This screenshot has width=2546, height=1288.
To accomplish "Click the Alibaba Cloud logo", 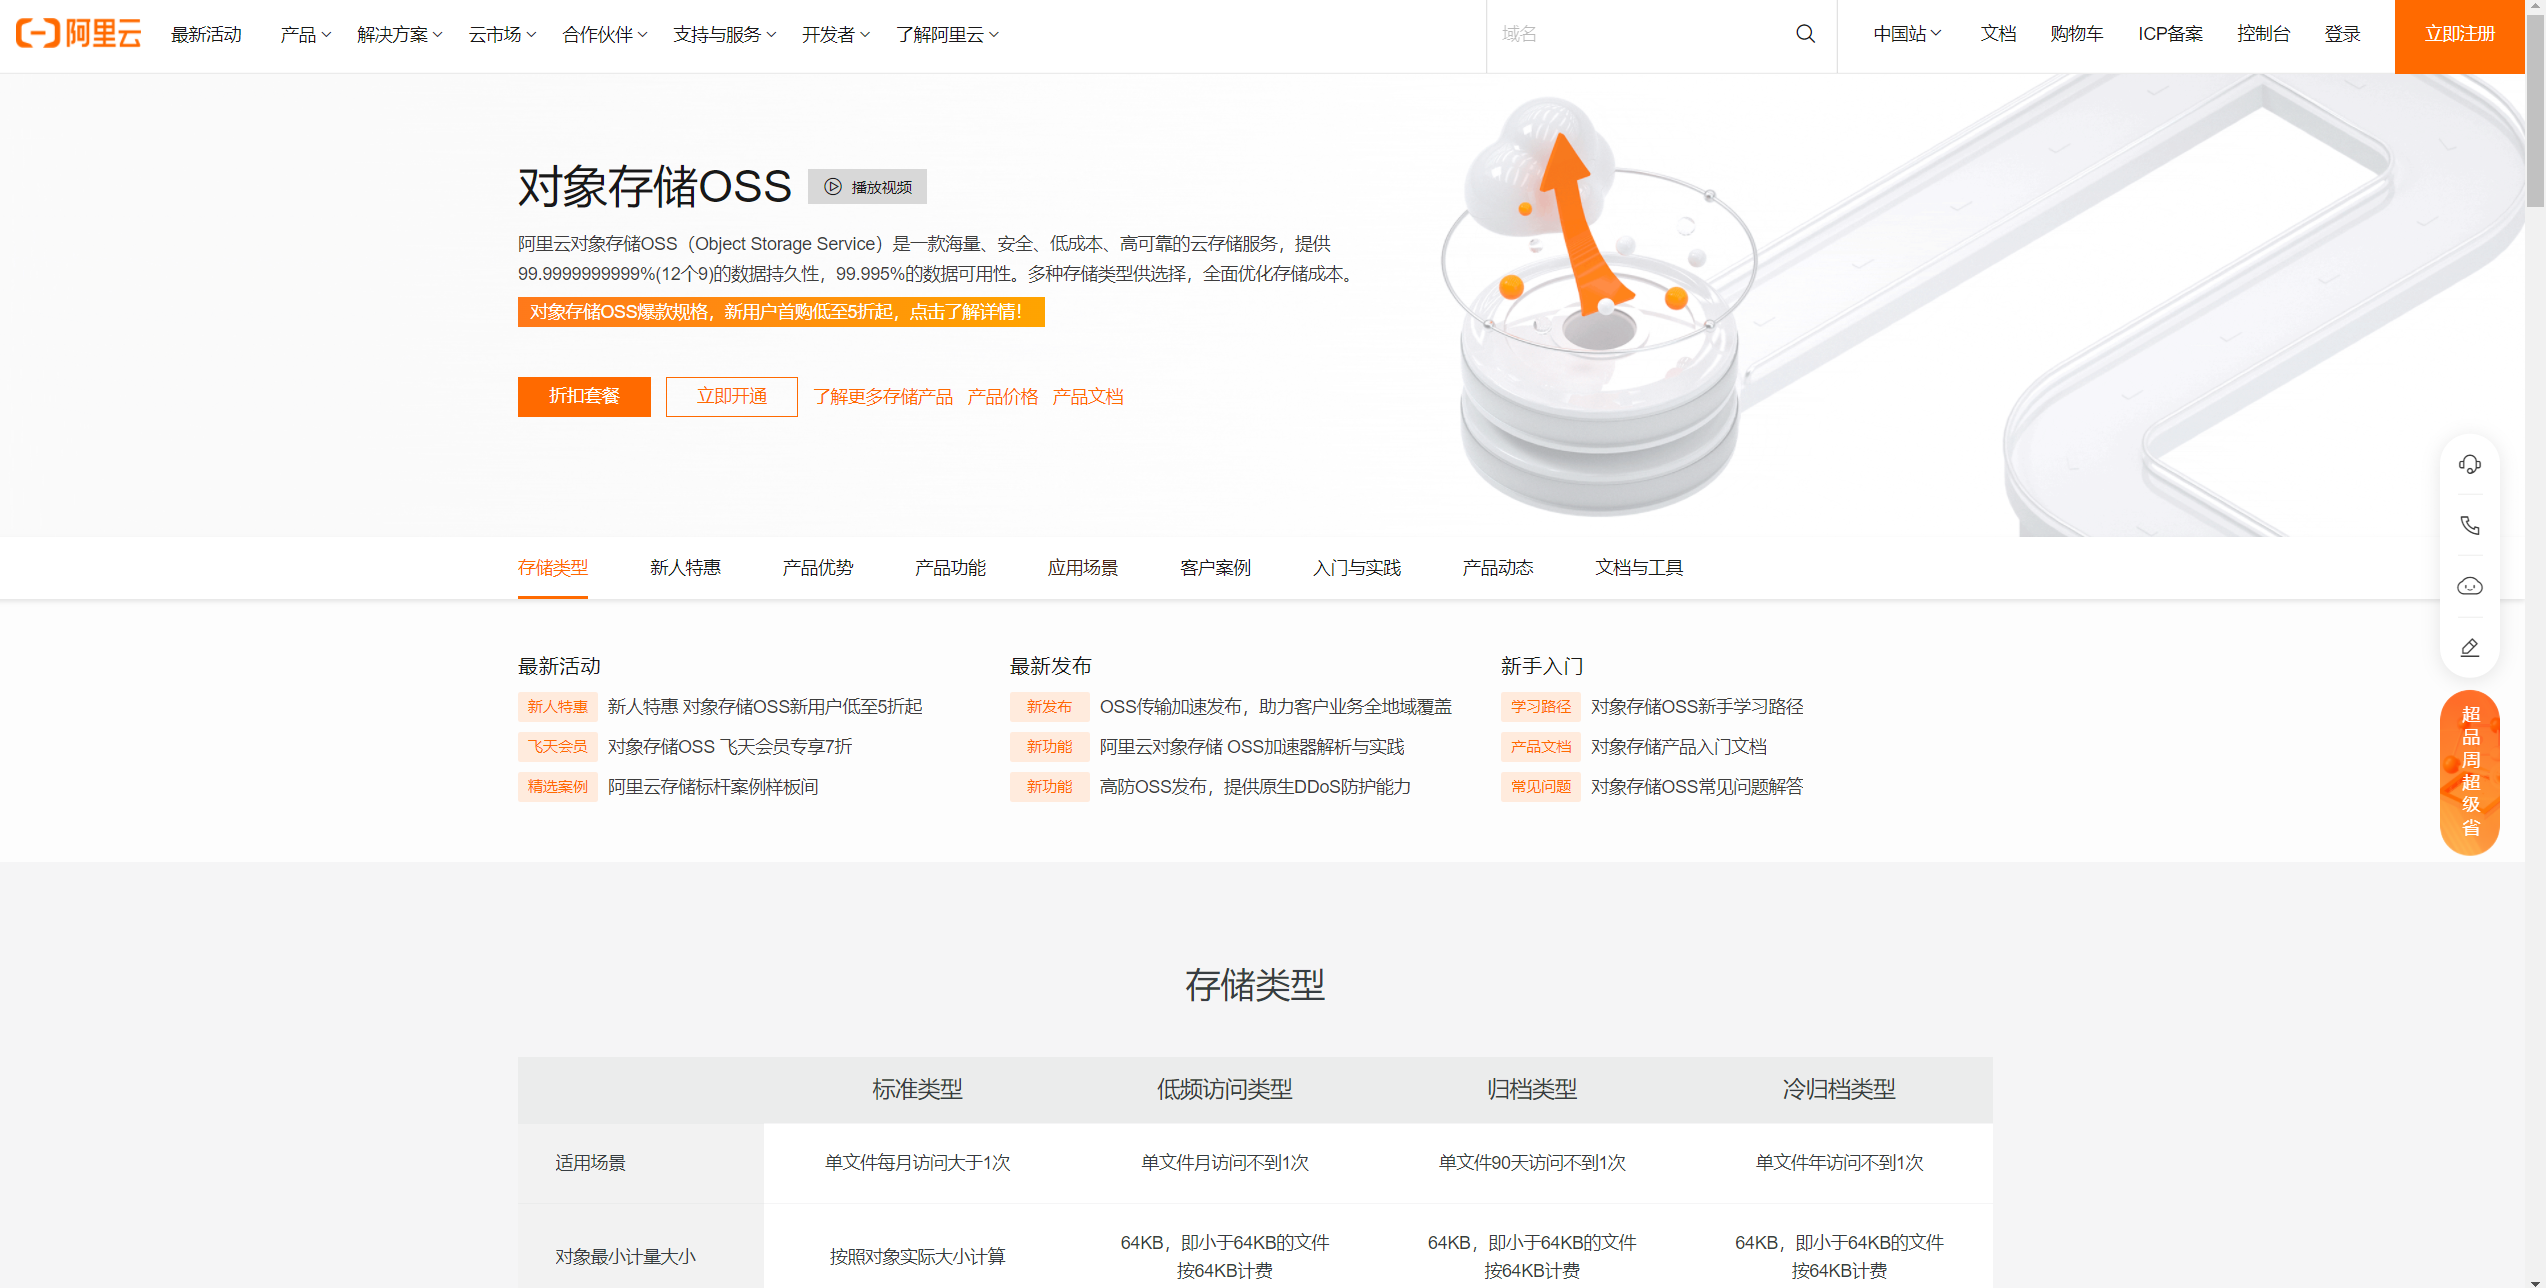I will [78, 34].
